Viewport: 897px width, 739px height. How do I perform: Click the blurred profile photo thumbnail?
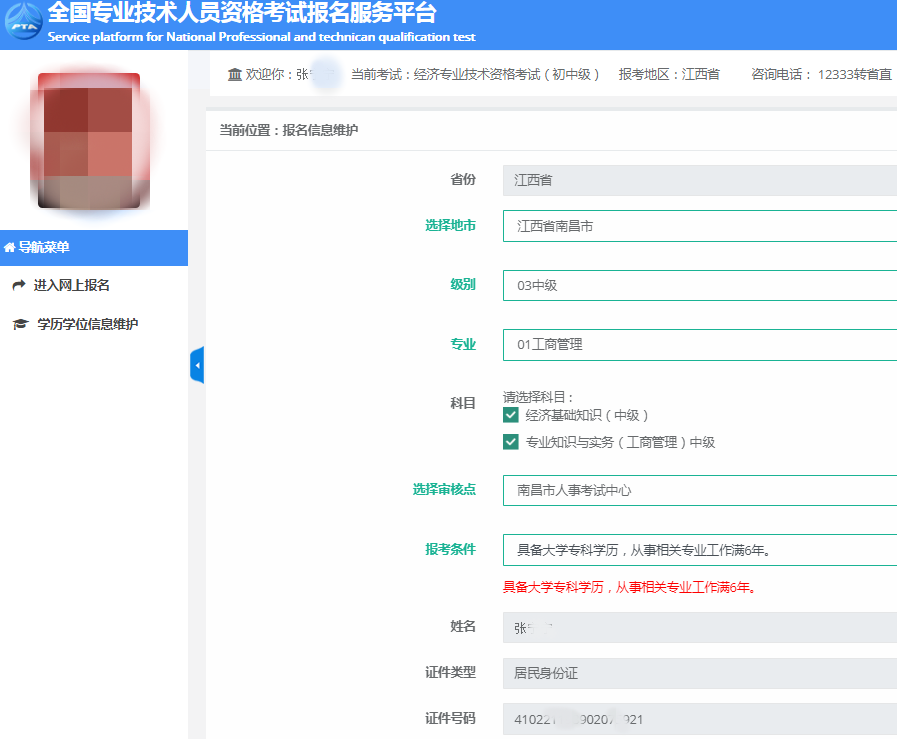click(89, 141)
